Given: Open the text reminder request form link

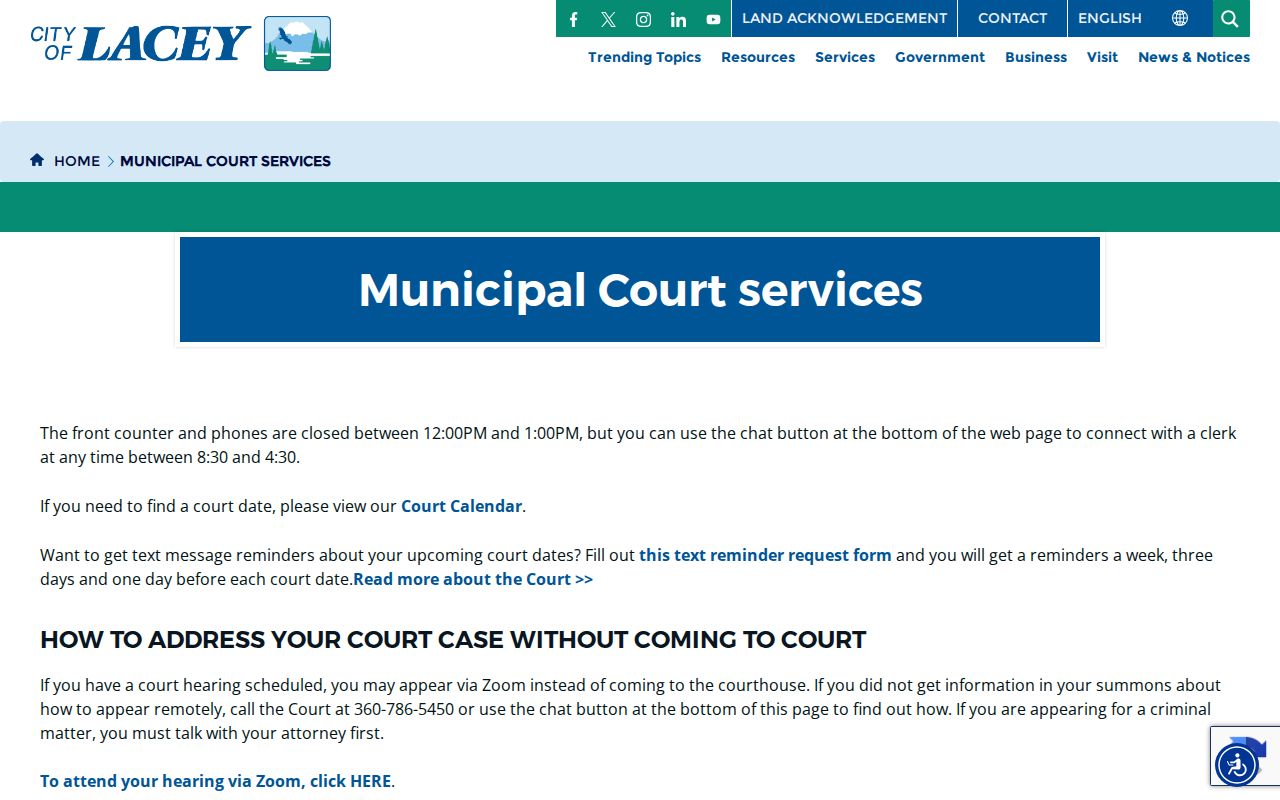Looking at the screenshot, I should (765, 555).
